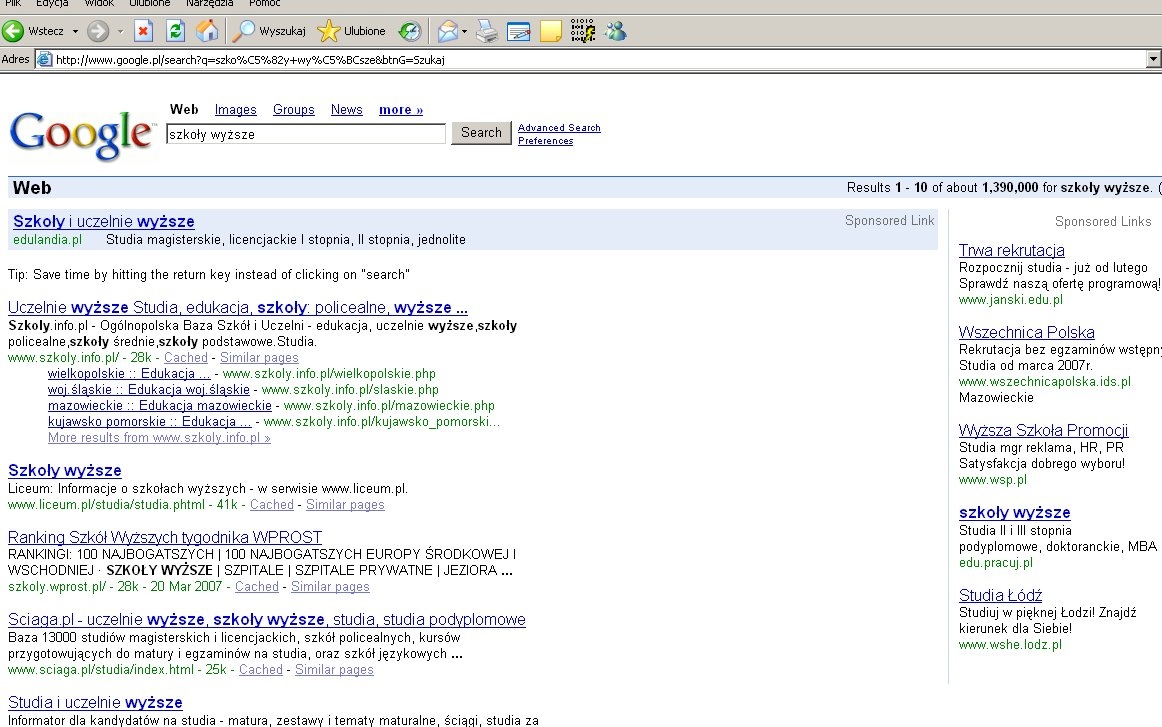Open sponsored ad 'Trwa rekrutacja'
The width and height of the screenshot is (1162, 727).
1012,250
